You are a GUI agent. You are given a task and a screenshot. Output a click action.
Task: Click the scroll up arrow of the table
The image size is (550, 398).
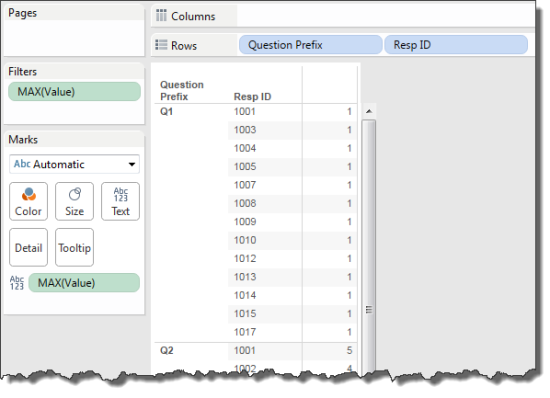coord(369,112)
